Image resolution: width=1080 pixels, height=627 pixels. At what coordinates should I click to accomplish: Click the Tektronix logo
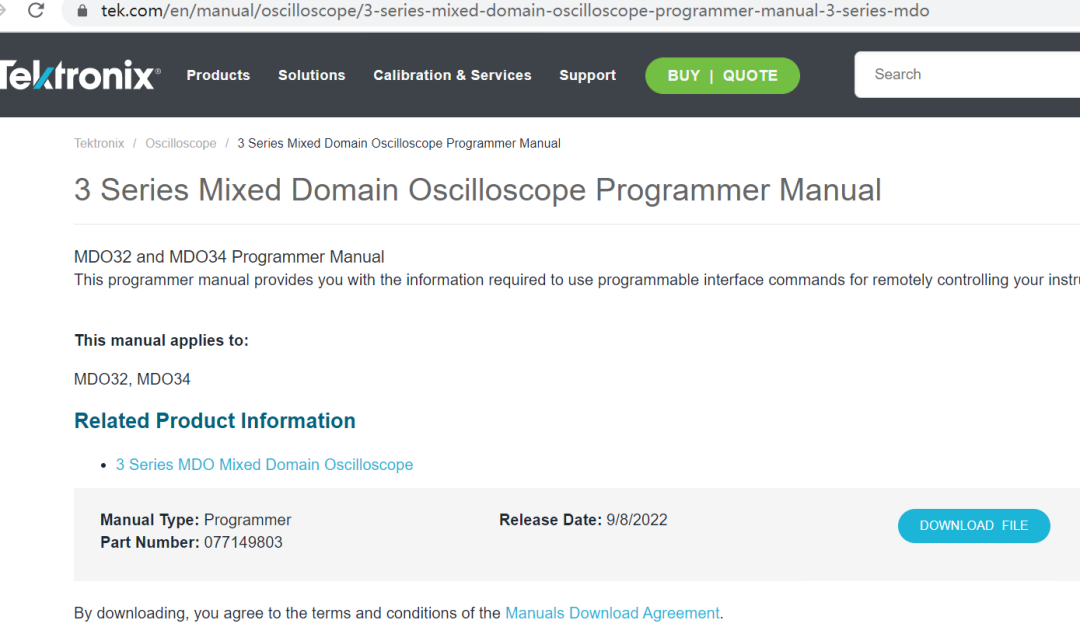(80, 74)
